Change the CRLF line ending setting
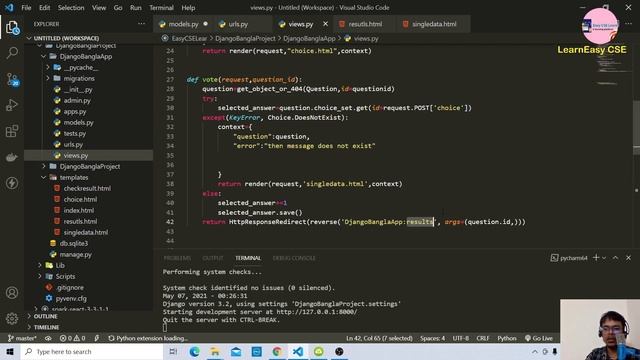Screen dimensions: 640x360 tap(482, 338)
